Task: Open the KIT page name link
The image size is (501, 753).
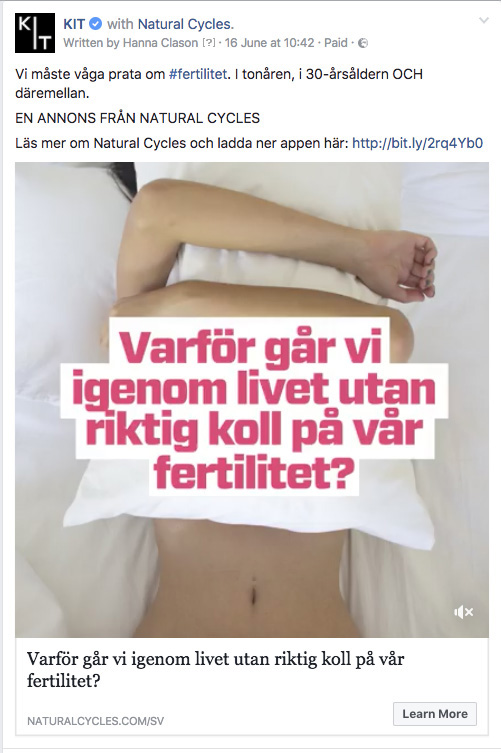Action: [74, 24]
